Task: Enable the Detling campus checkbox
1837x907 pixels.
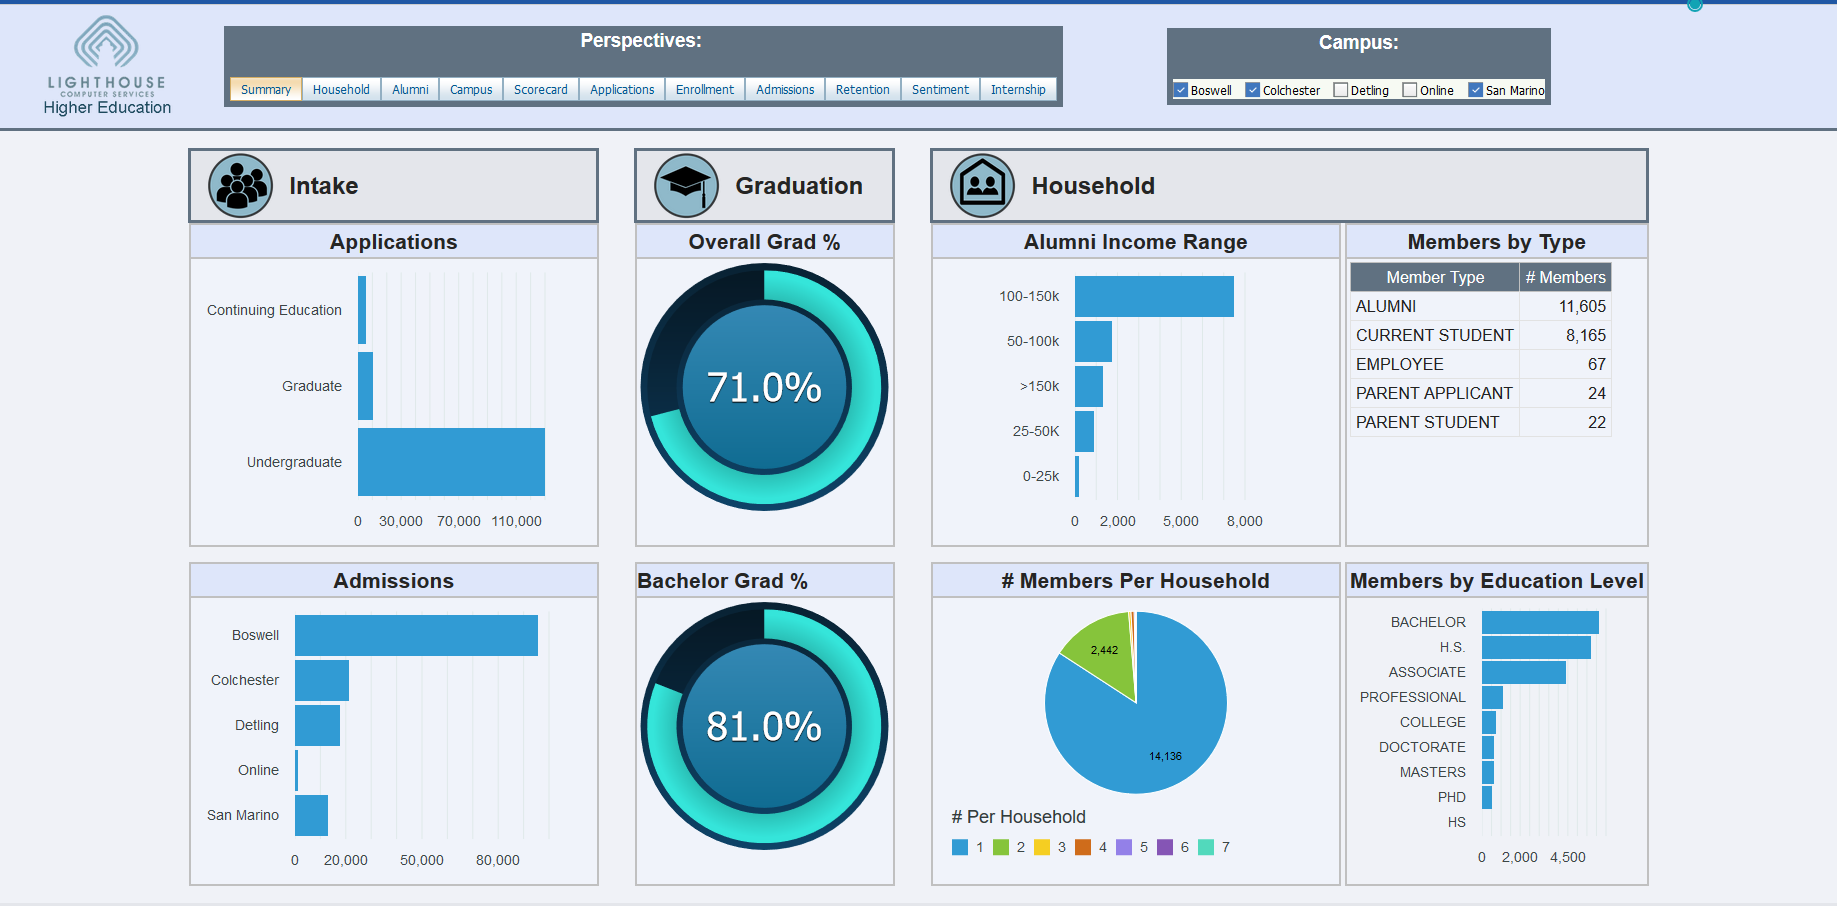Action: pos(1341,90)
